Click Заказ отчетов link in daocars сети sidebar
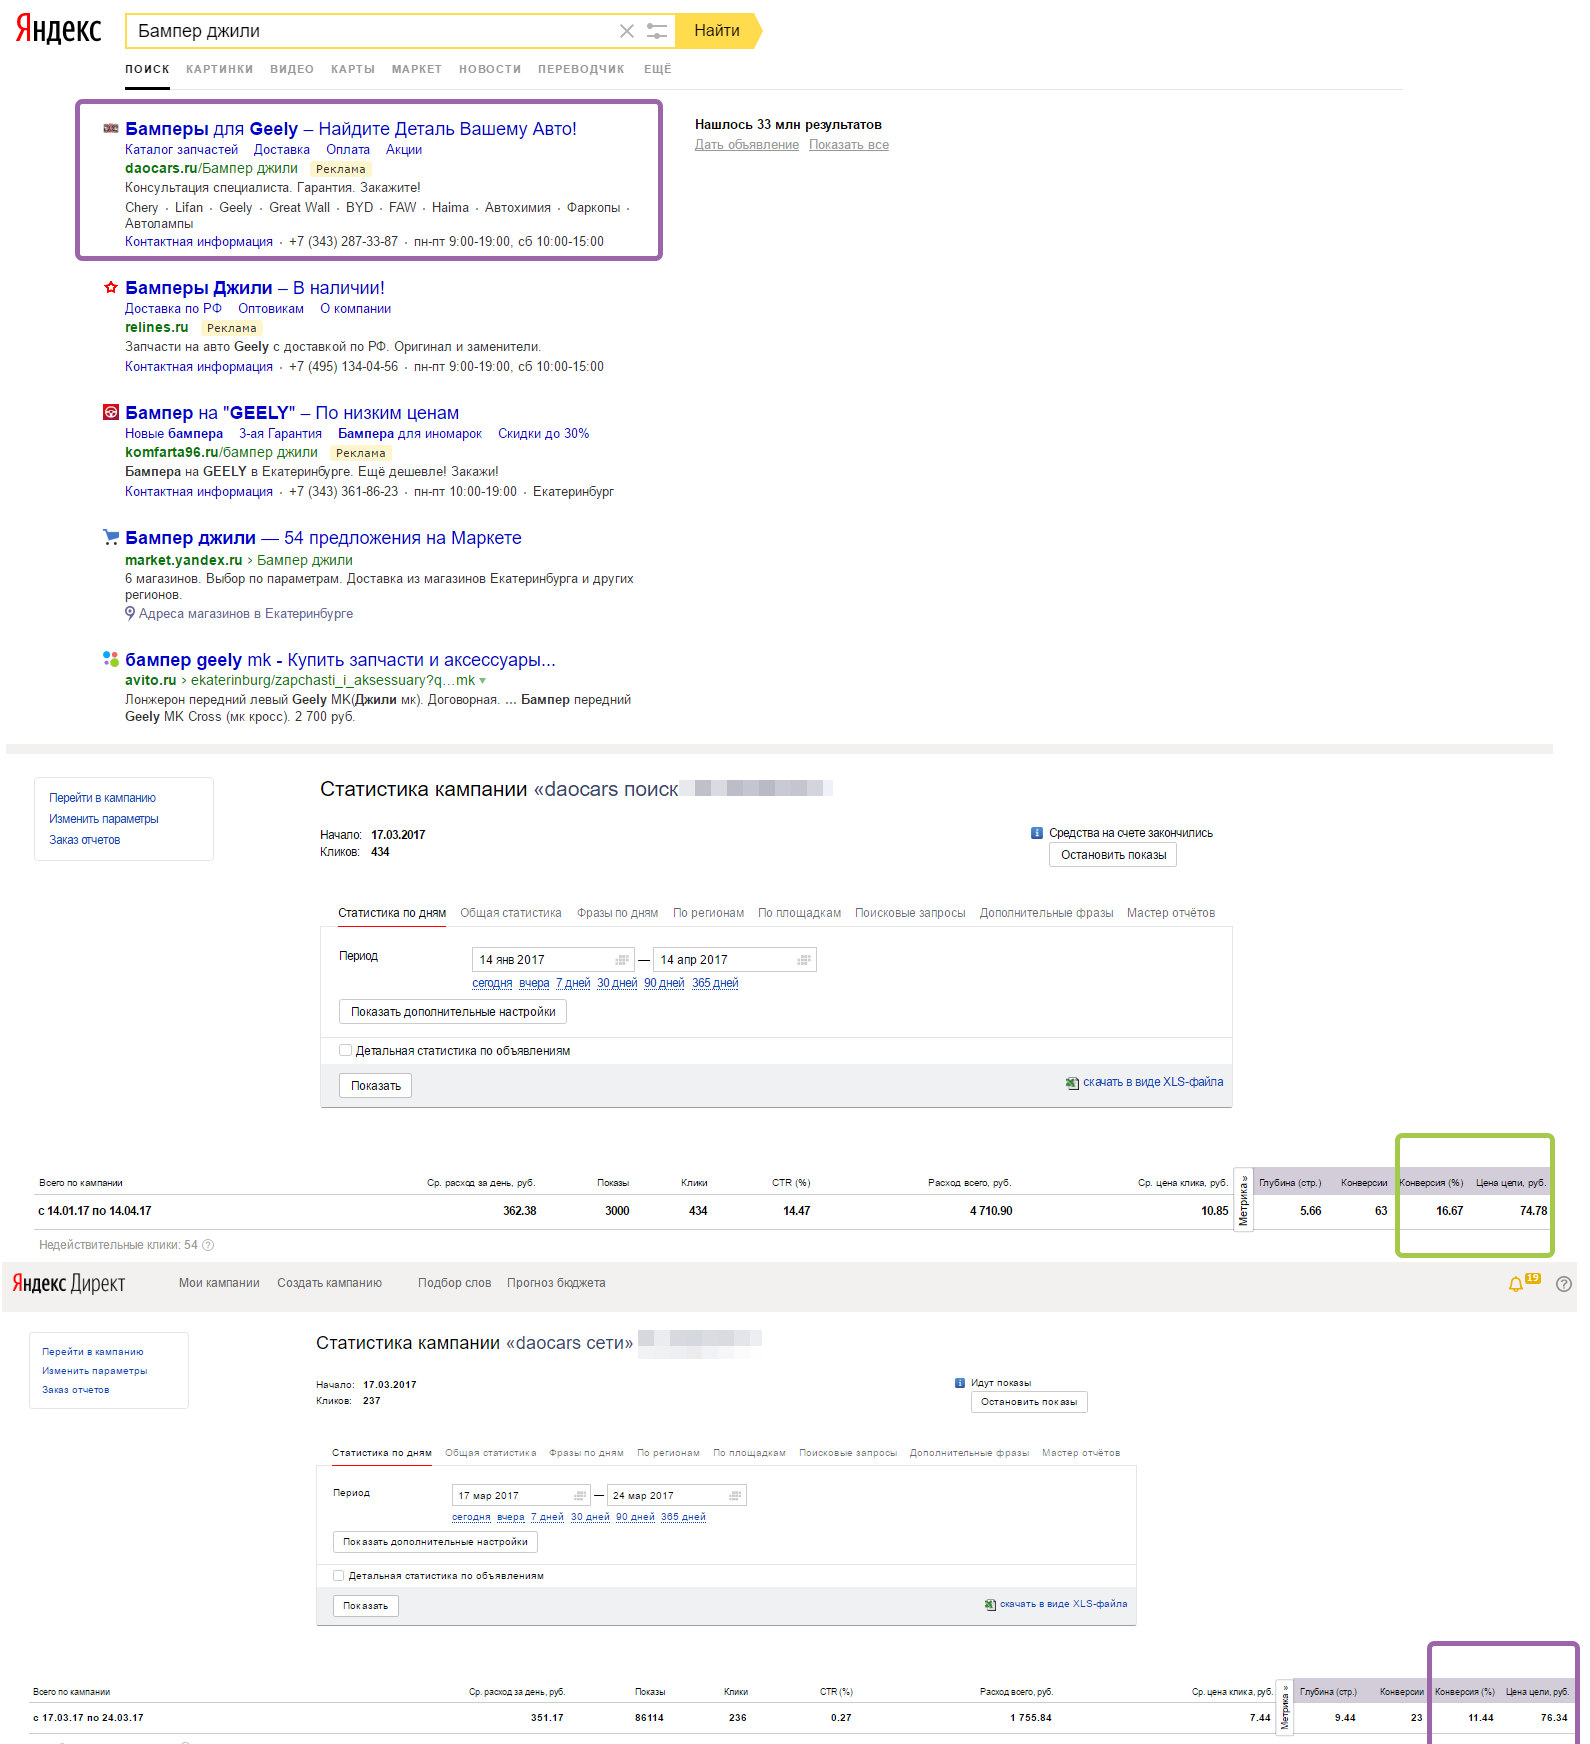 (76, 1390)
